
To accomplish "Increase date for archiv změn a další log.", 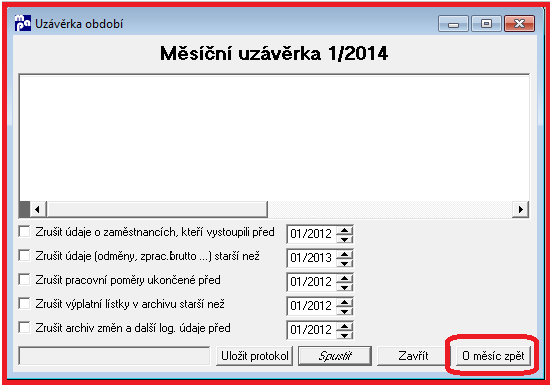I will [344, 326].
